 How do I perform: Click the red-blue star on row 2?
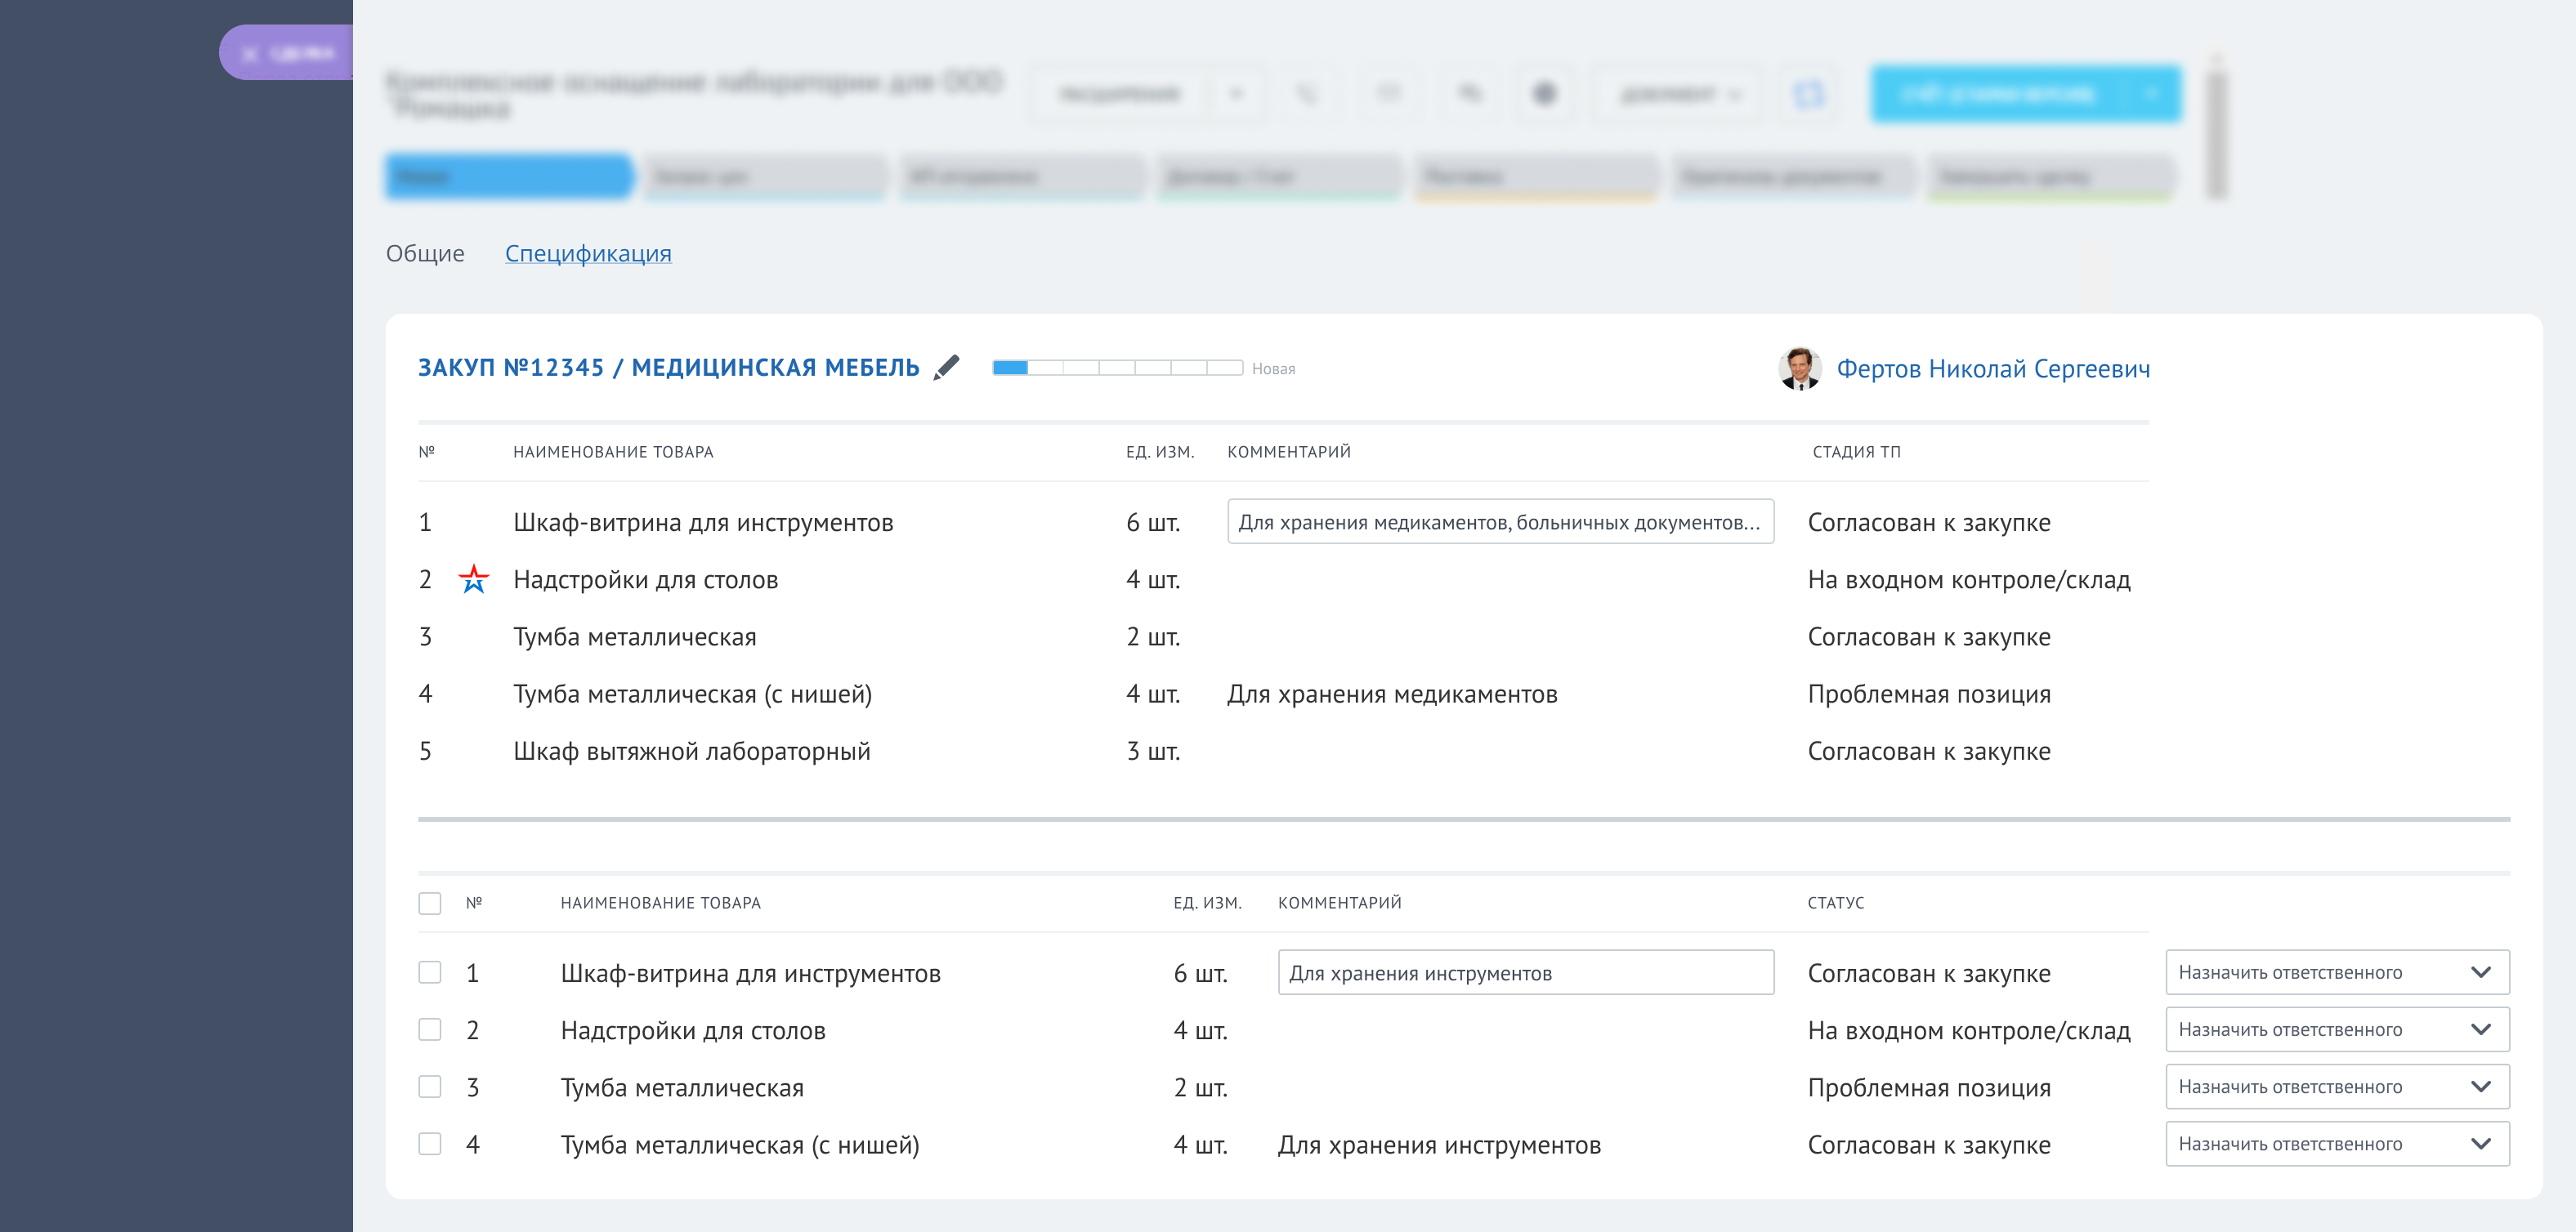[473, 579]
